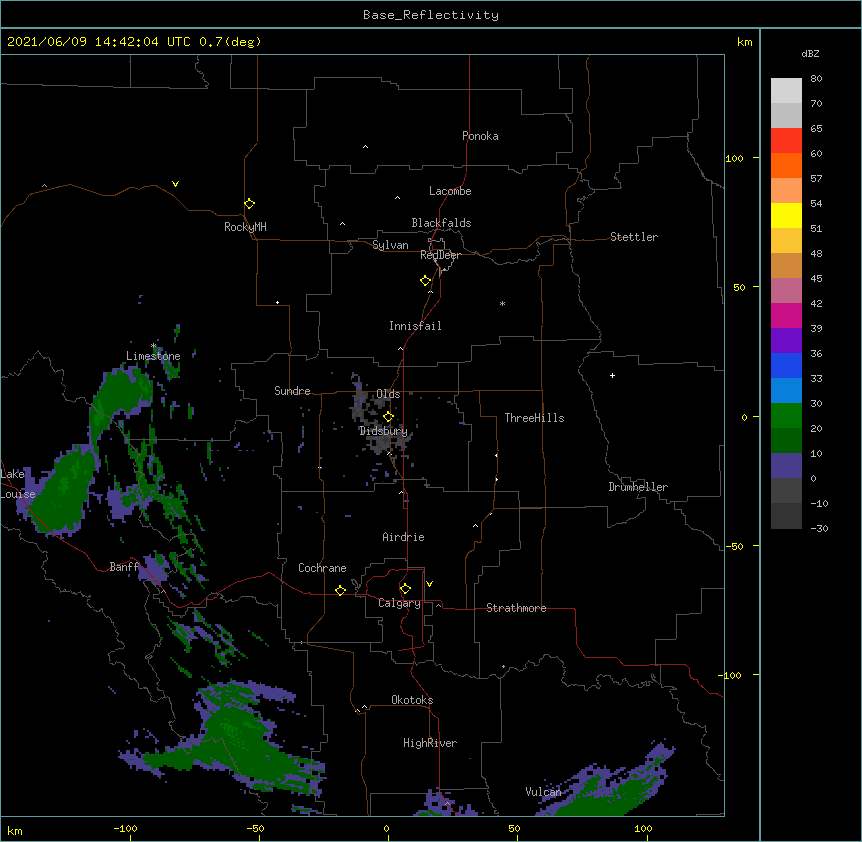Click the Drumheller label
The width and height of the screenshot is (862, 842).
[638, 487]
